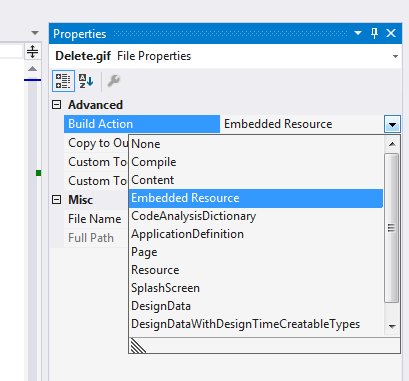Choose Compile from Build Action list
Viewport: 409px width, 381px height.
(256, 162)
